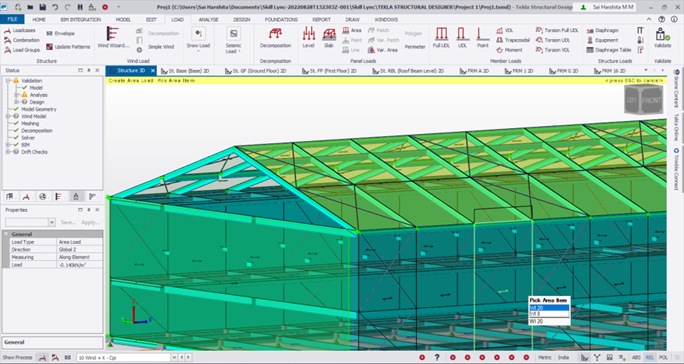Viewport: 684px width, 364px height.
Task: Open the Decomposition load tool
Action: click(x=275, y=37)
